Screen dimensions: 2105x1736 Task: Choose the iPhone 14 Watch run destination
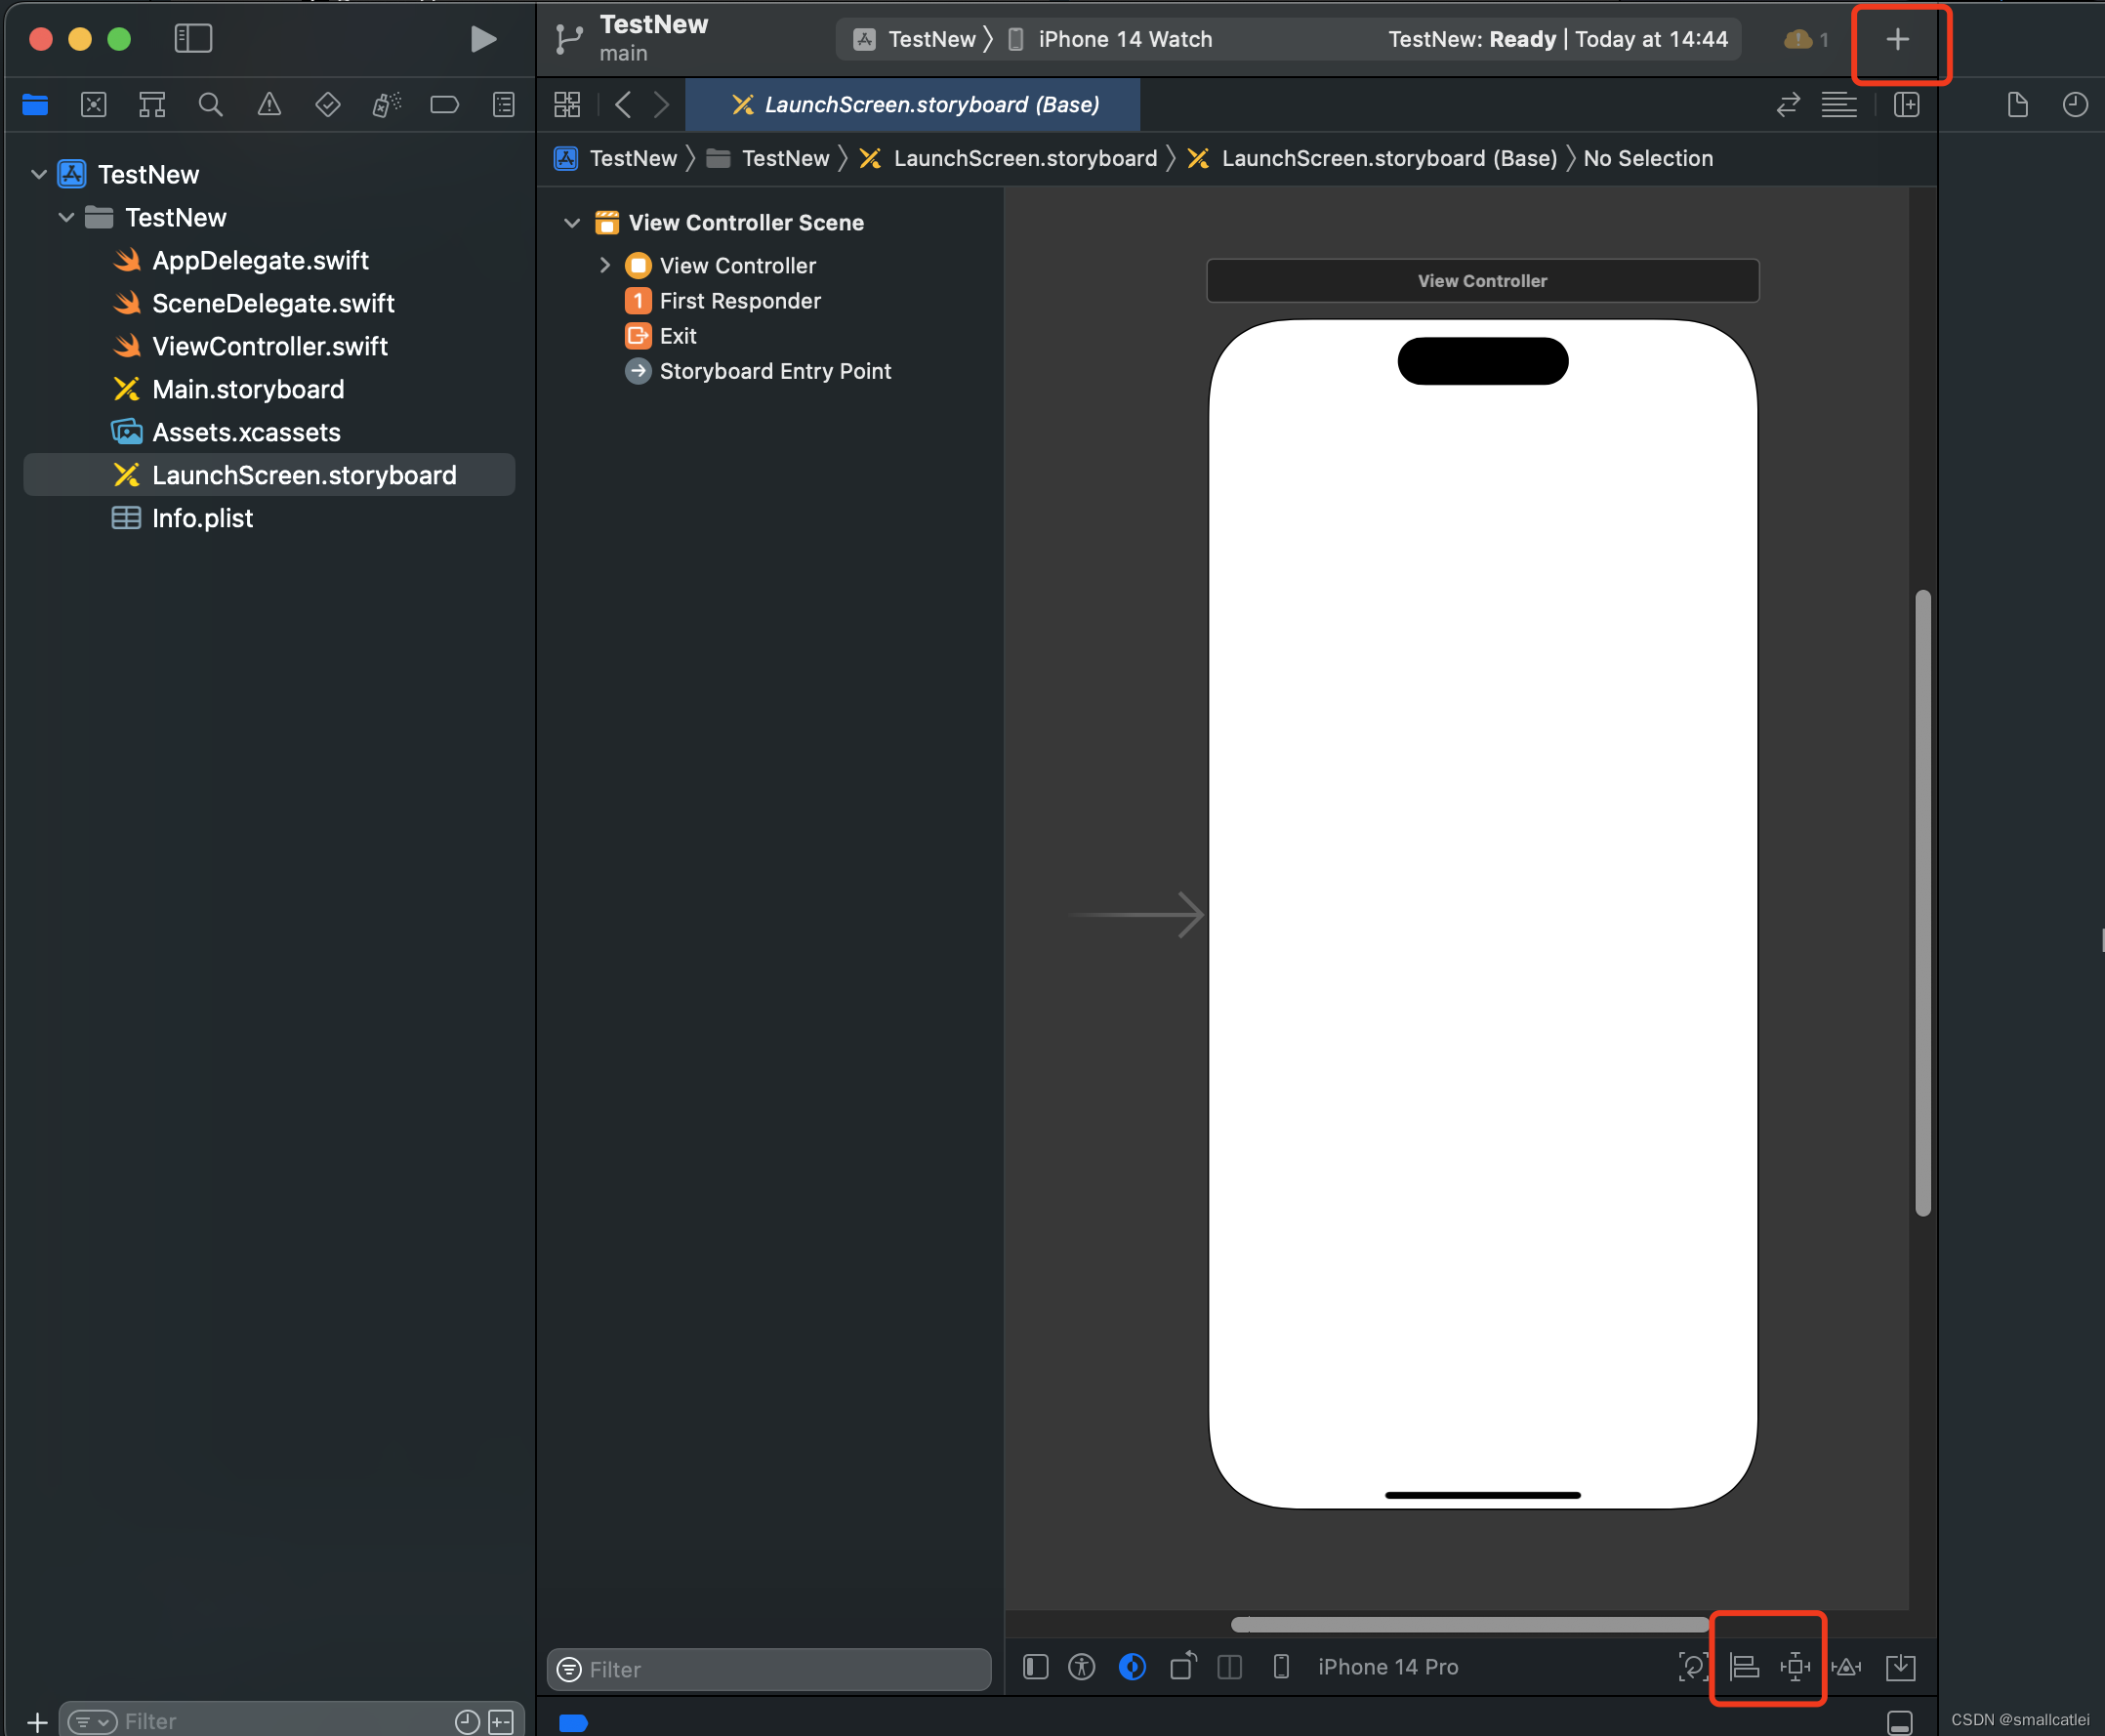coord(1124,39)
